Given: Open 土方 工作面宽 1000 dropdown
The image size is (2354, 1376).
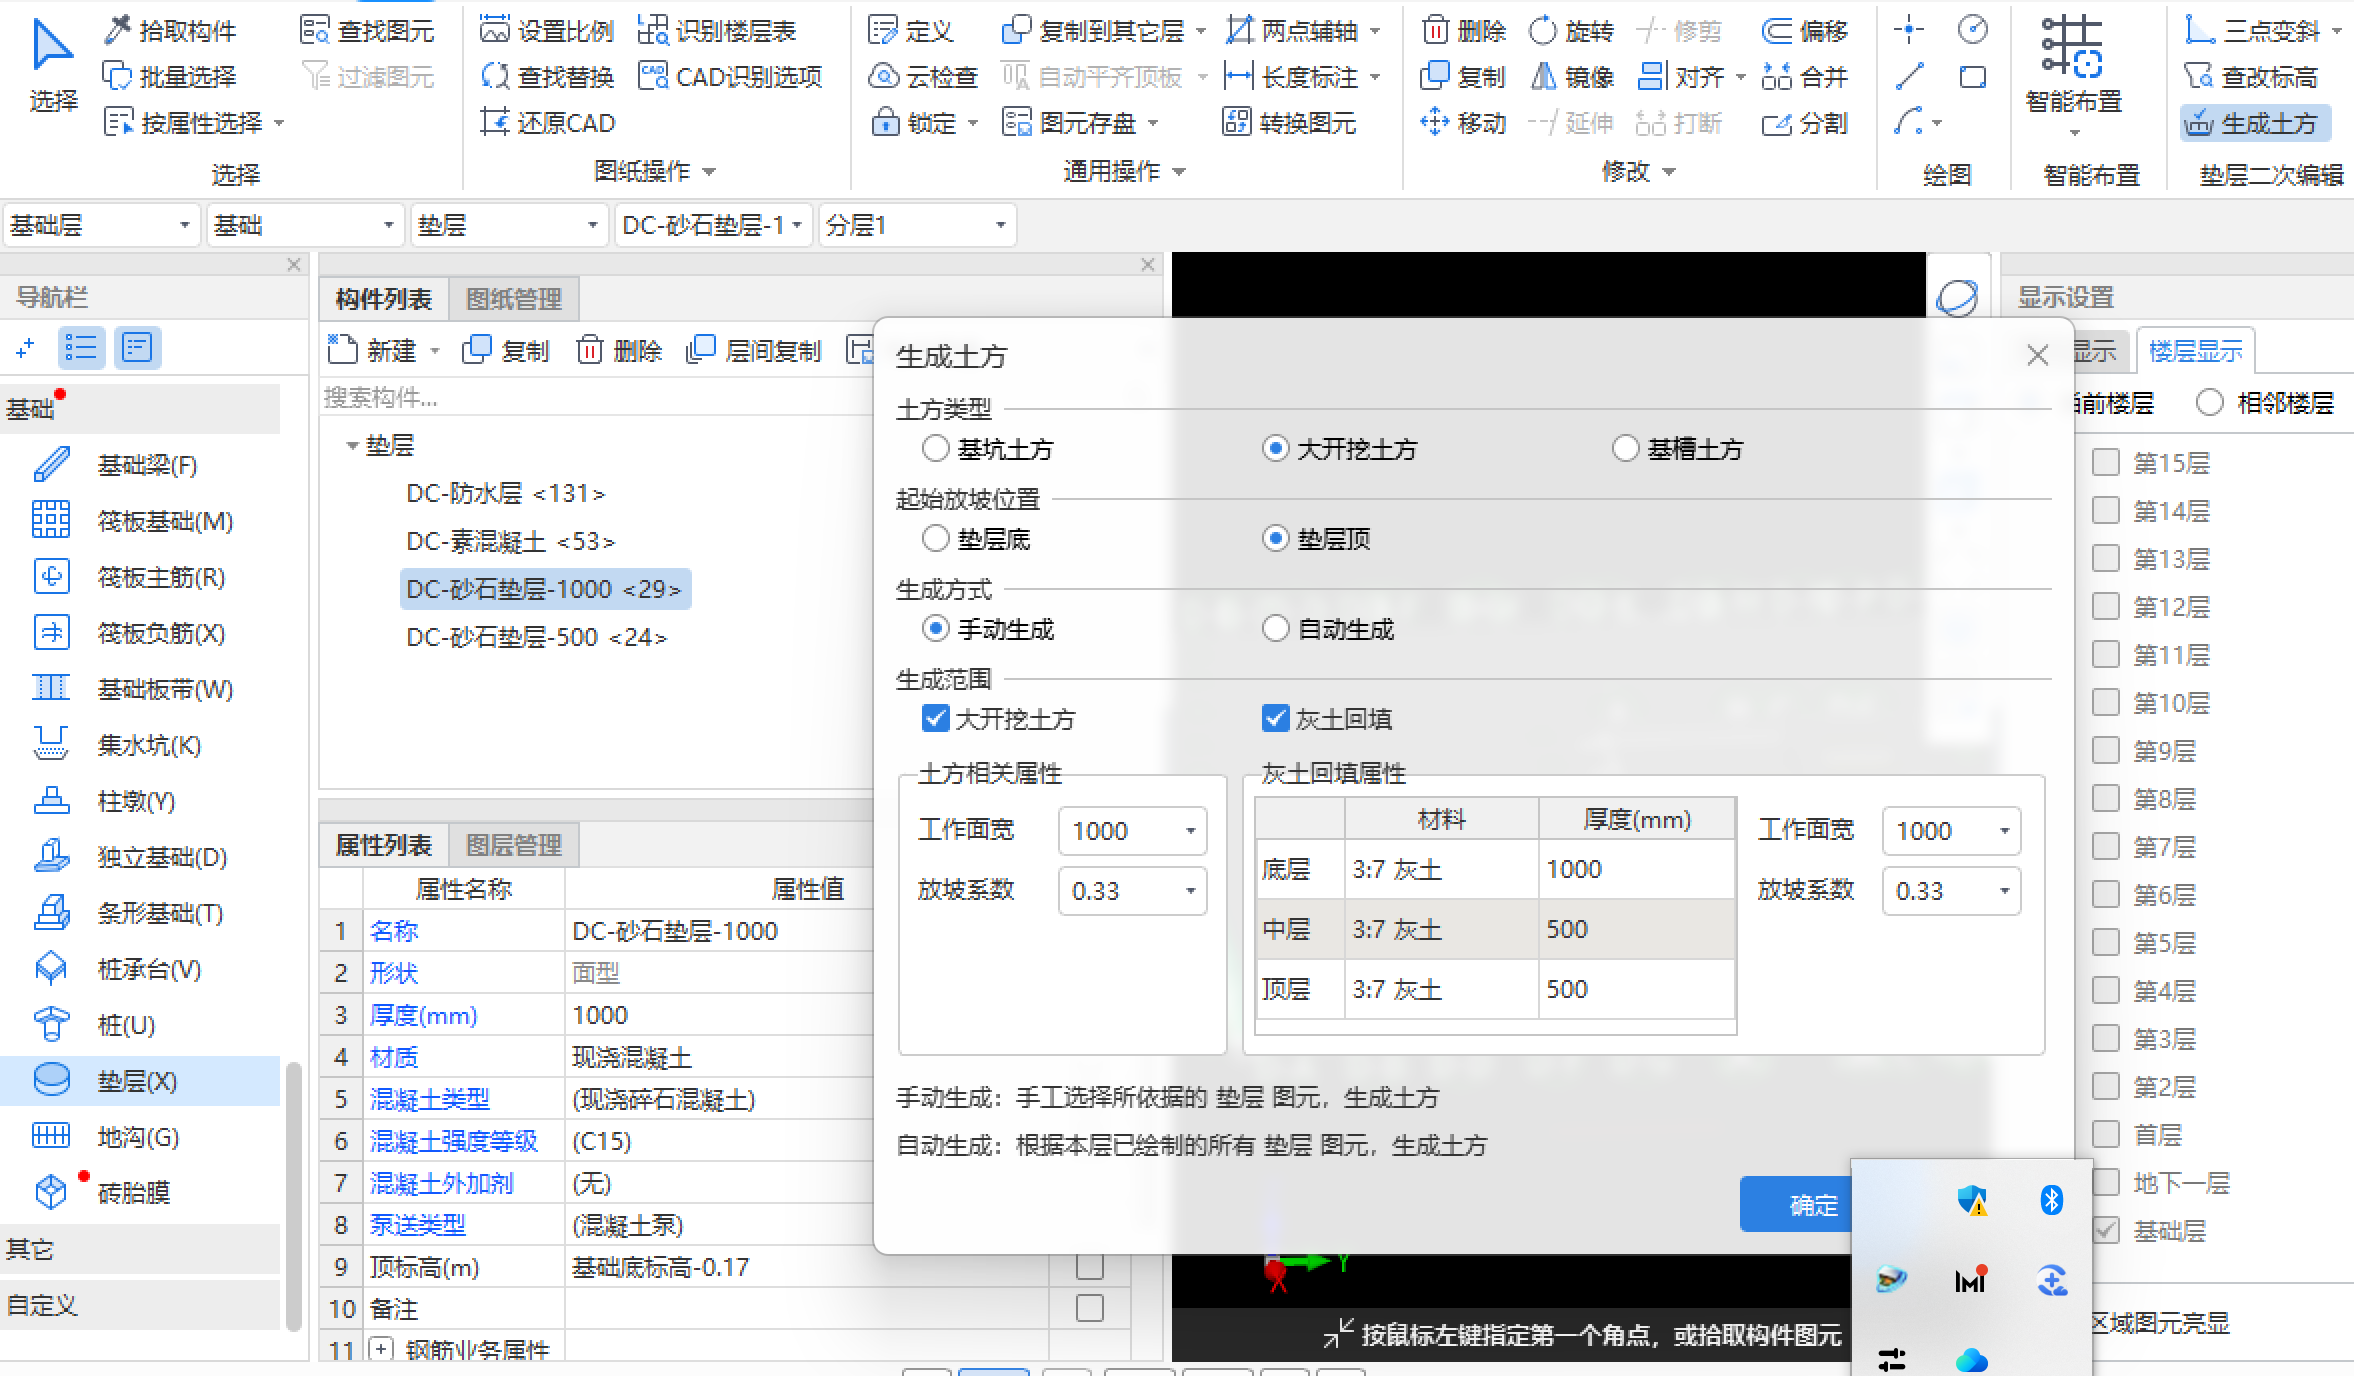Looking at the screenshot, I should (x=1132, y=831).
